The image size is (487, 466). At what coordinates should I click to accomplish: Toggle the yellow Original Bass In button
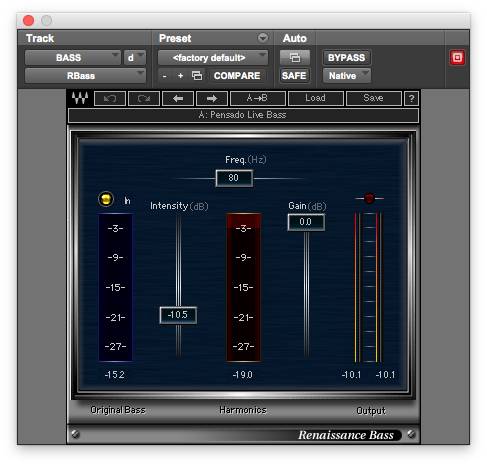(x=106, y=199)
